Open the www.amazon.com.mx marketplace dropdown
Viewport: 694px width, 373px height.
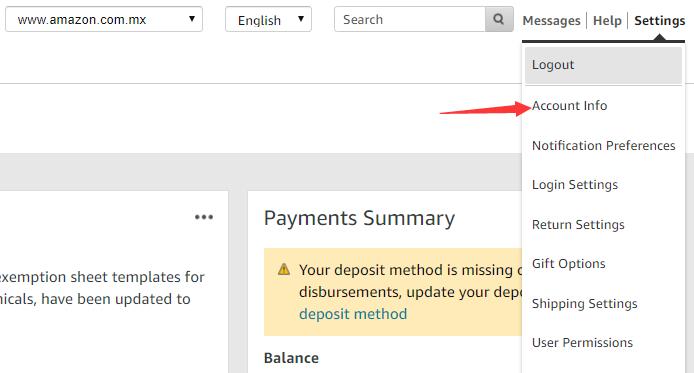(x=104, y=19)
